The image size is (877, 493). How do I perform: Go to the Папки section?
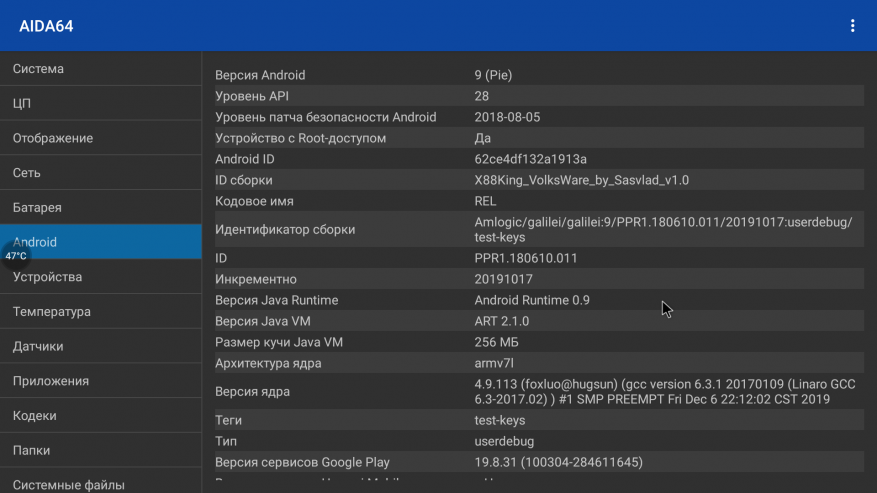point(100,451)
